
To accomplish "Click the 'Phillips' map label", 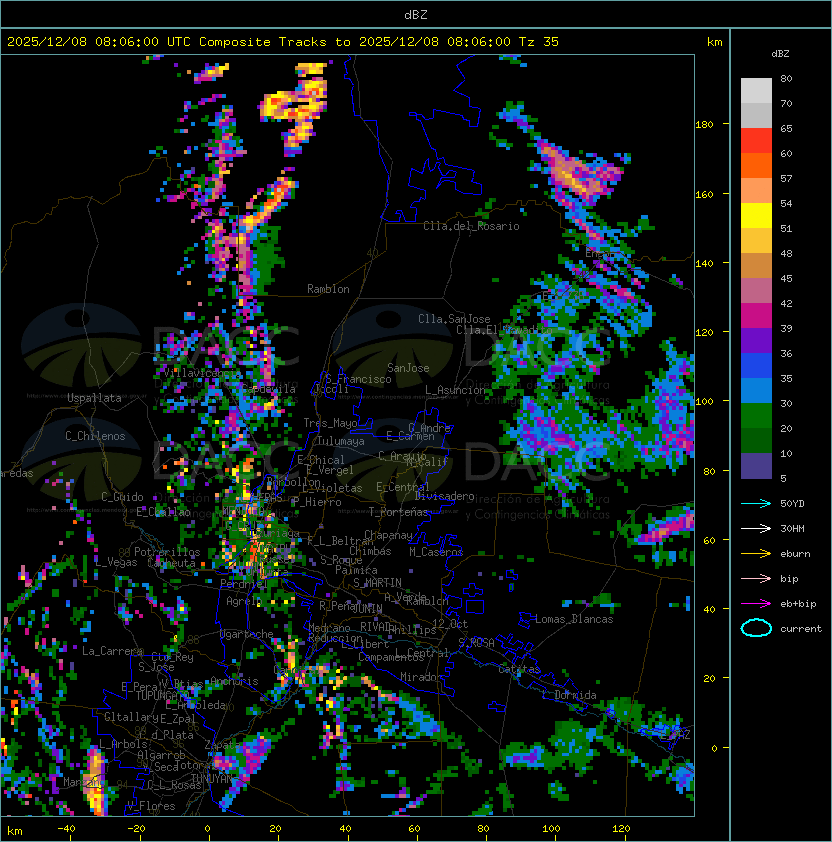I will [413, 630].
